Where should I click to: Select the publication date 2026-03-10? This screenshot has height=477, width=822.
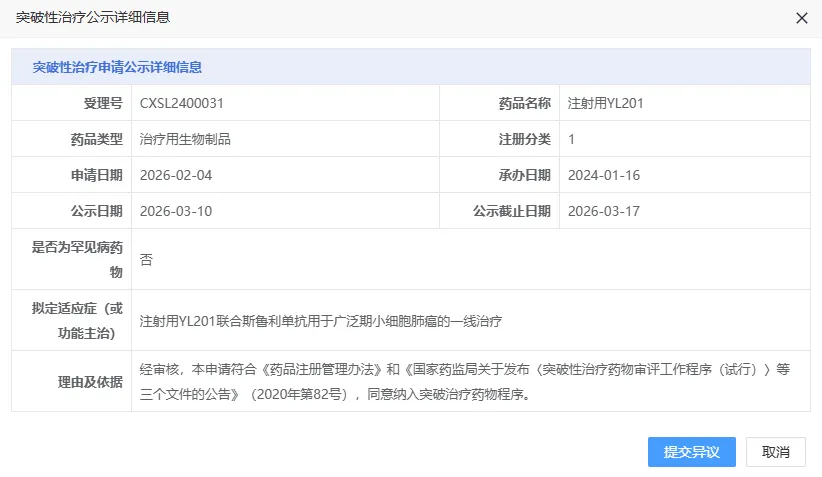point(176,211)
